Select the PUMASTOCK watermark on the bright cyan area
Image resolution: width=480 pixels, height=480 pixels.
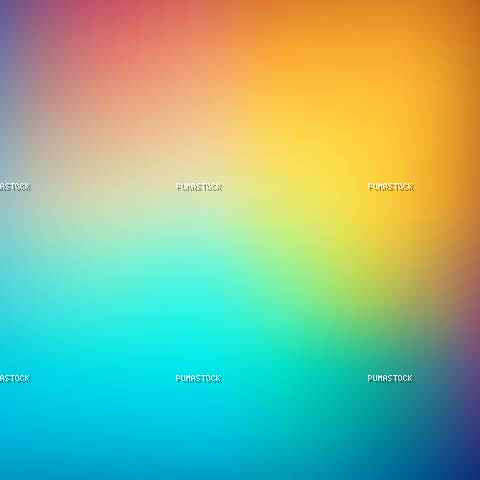tap(199, 378)
